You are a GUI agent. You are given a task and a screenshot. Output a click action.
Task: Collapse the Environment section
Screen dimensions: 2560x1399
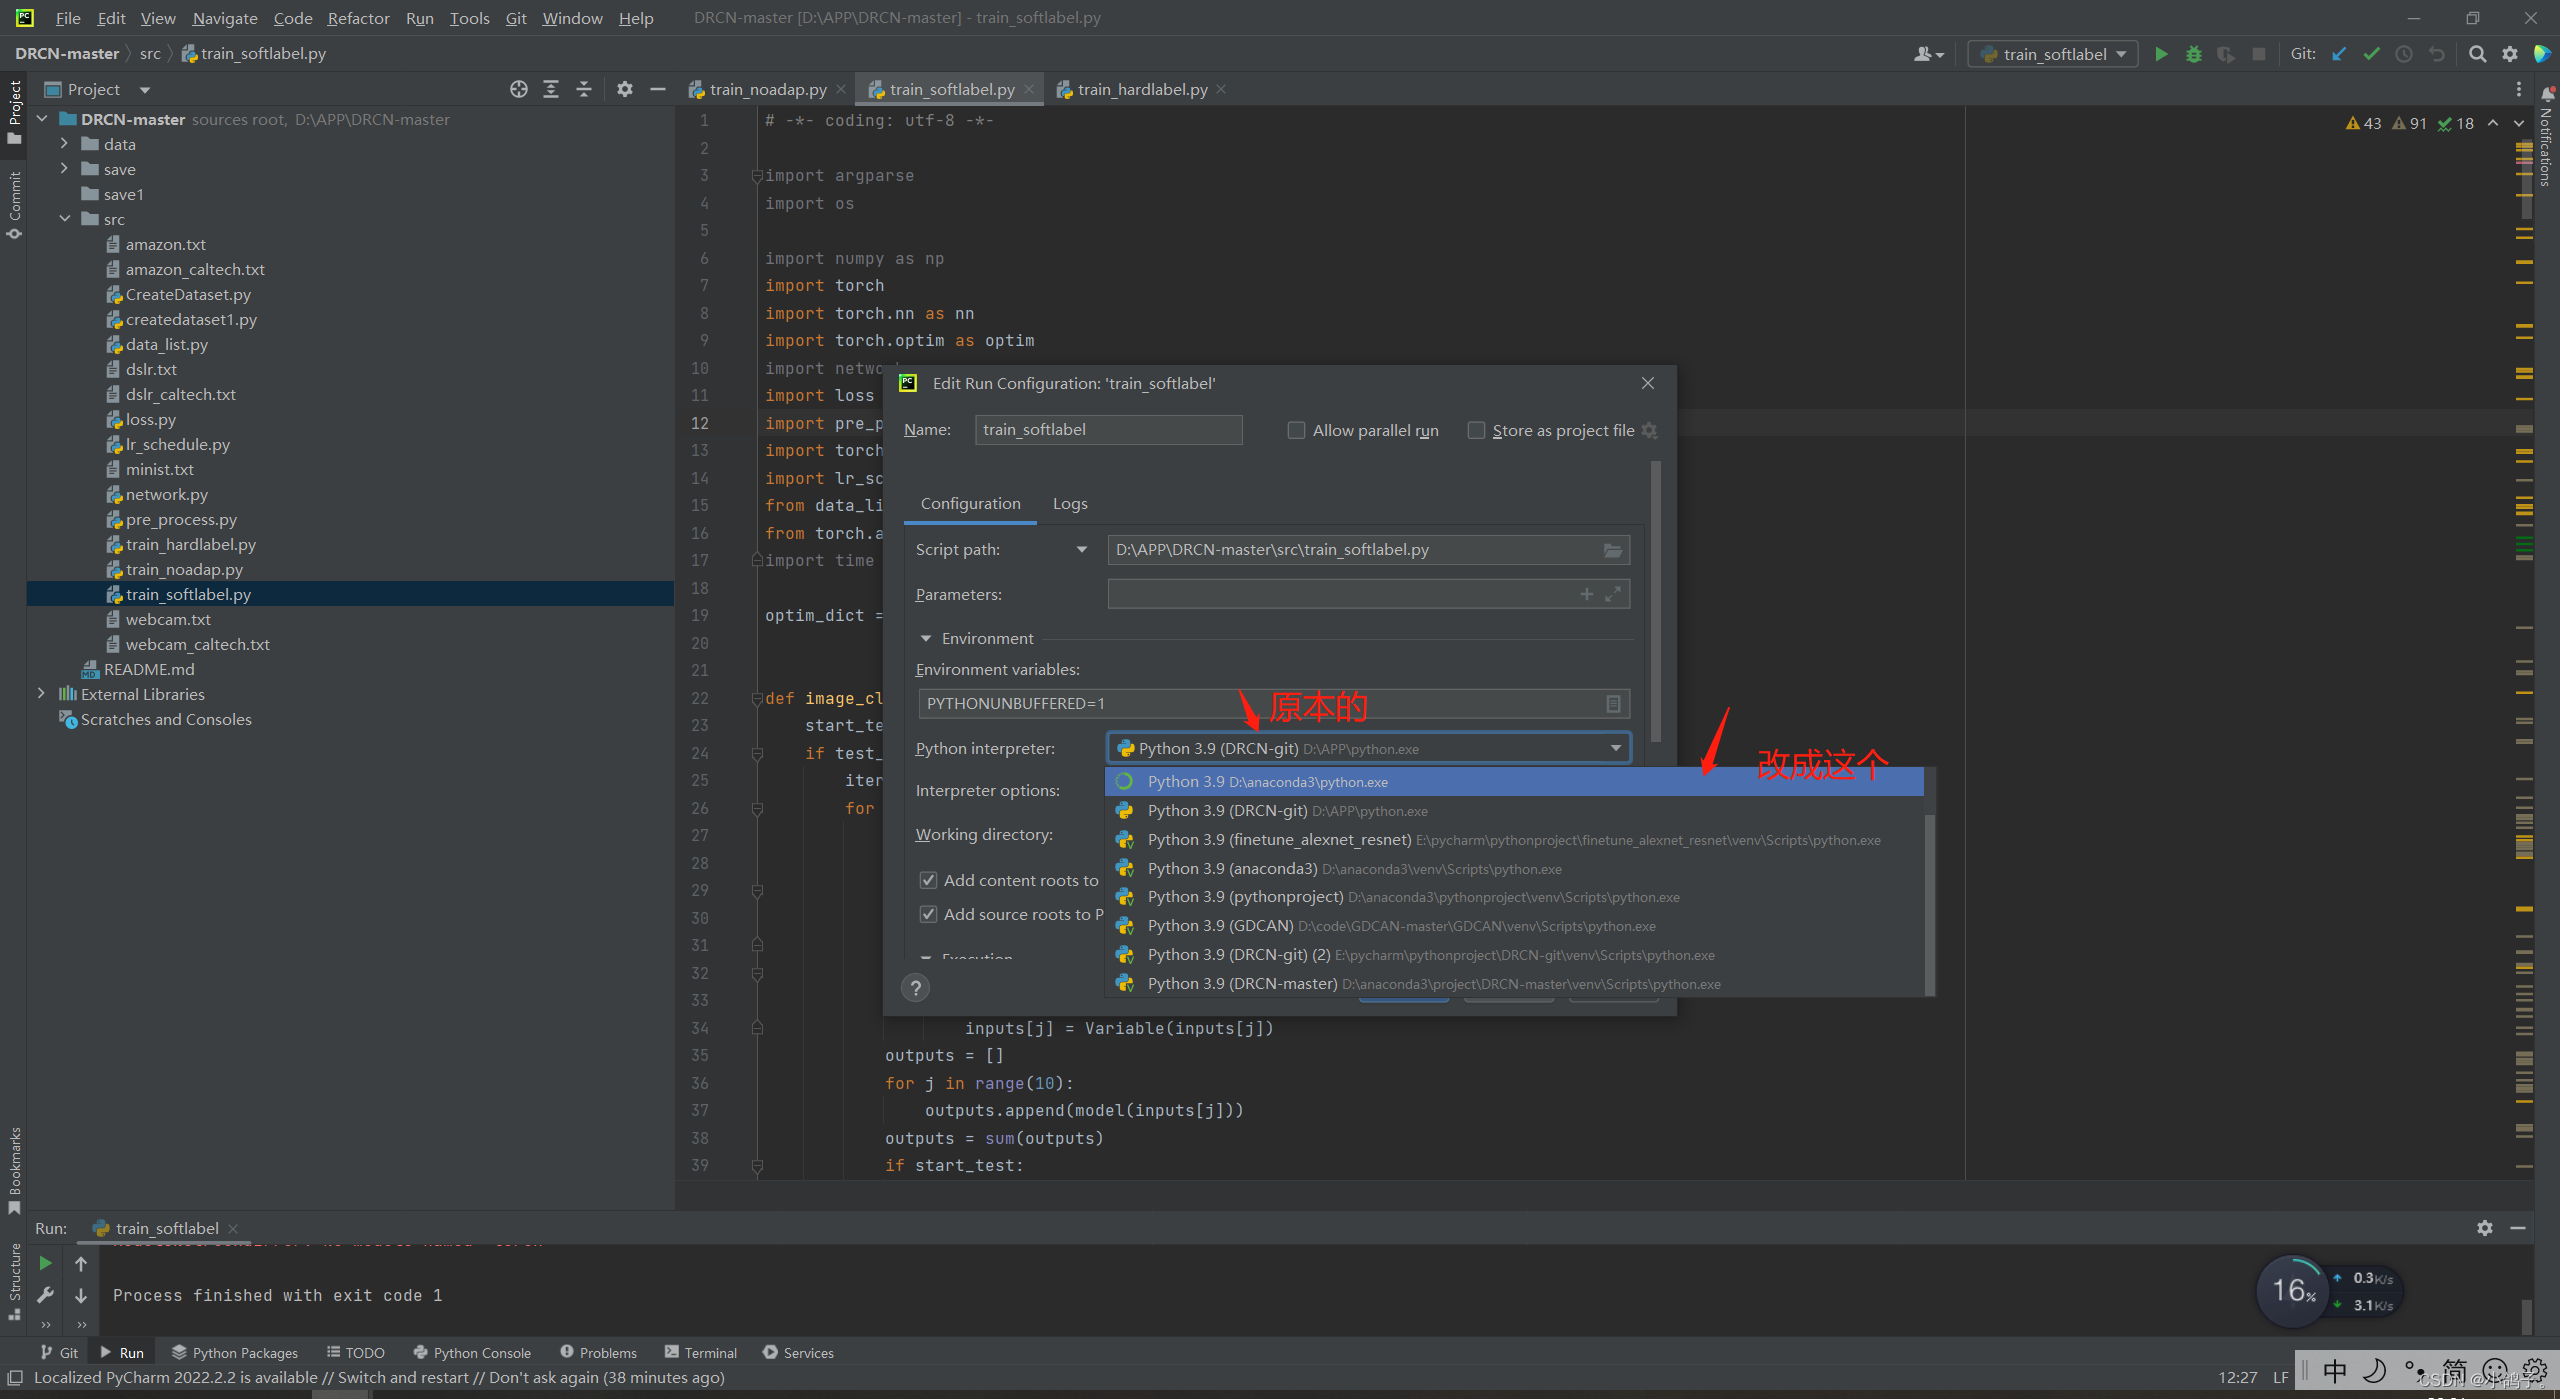click(x=926, y=638)
